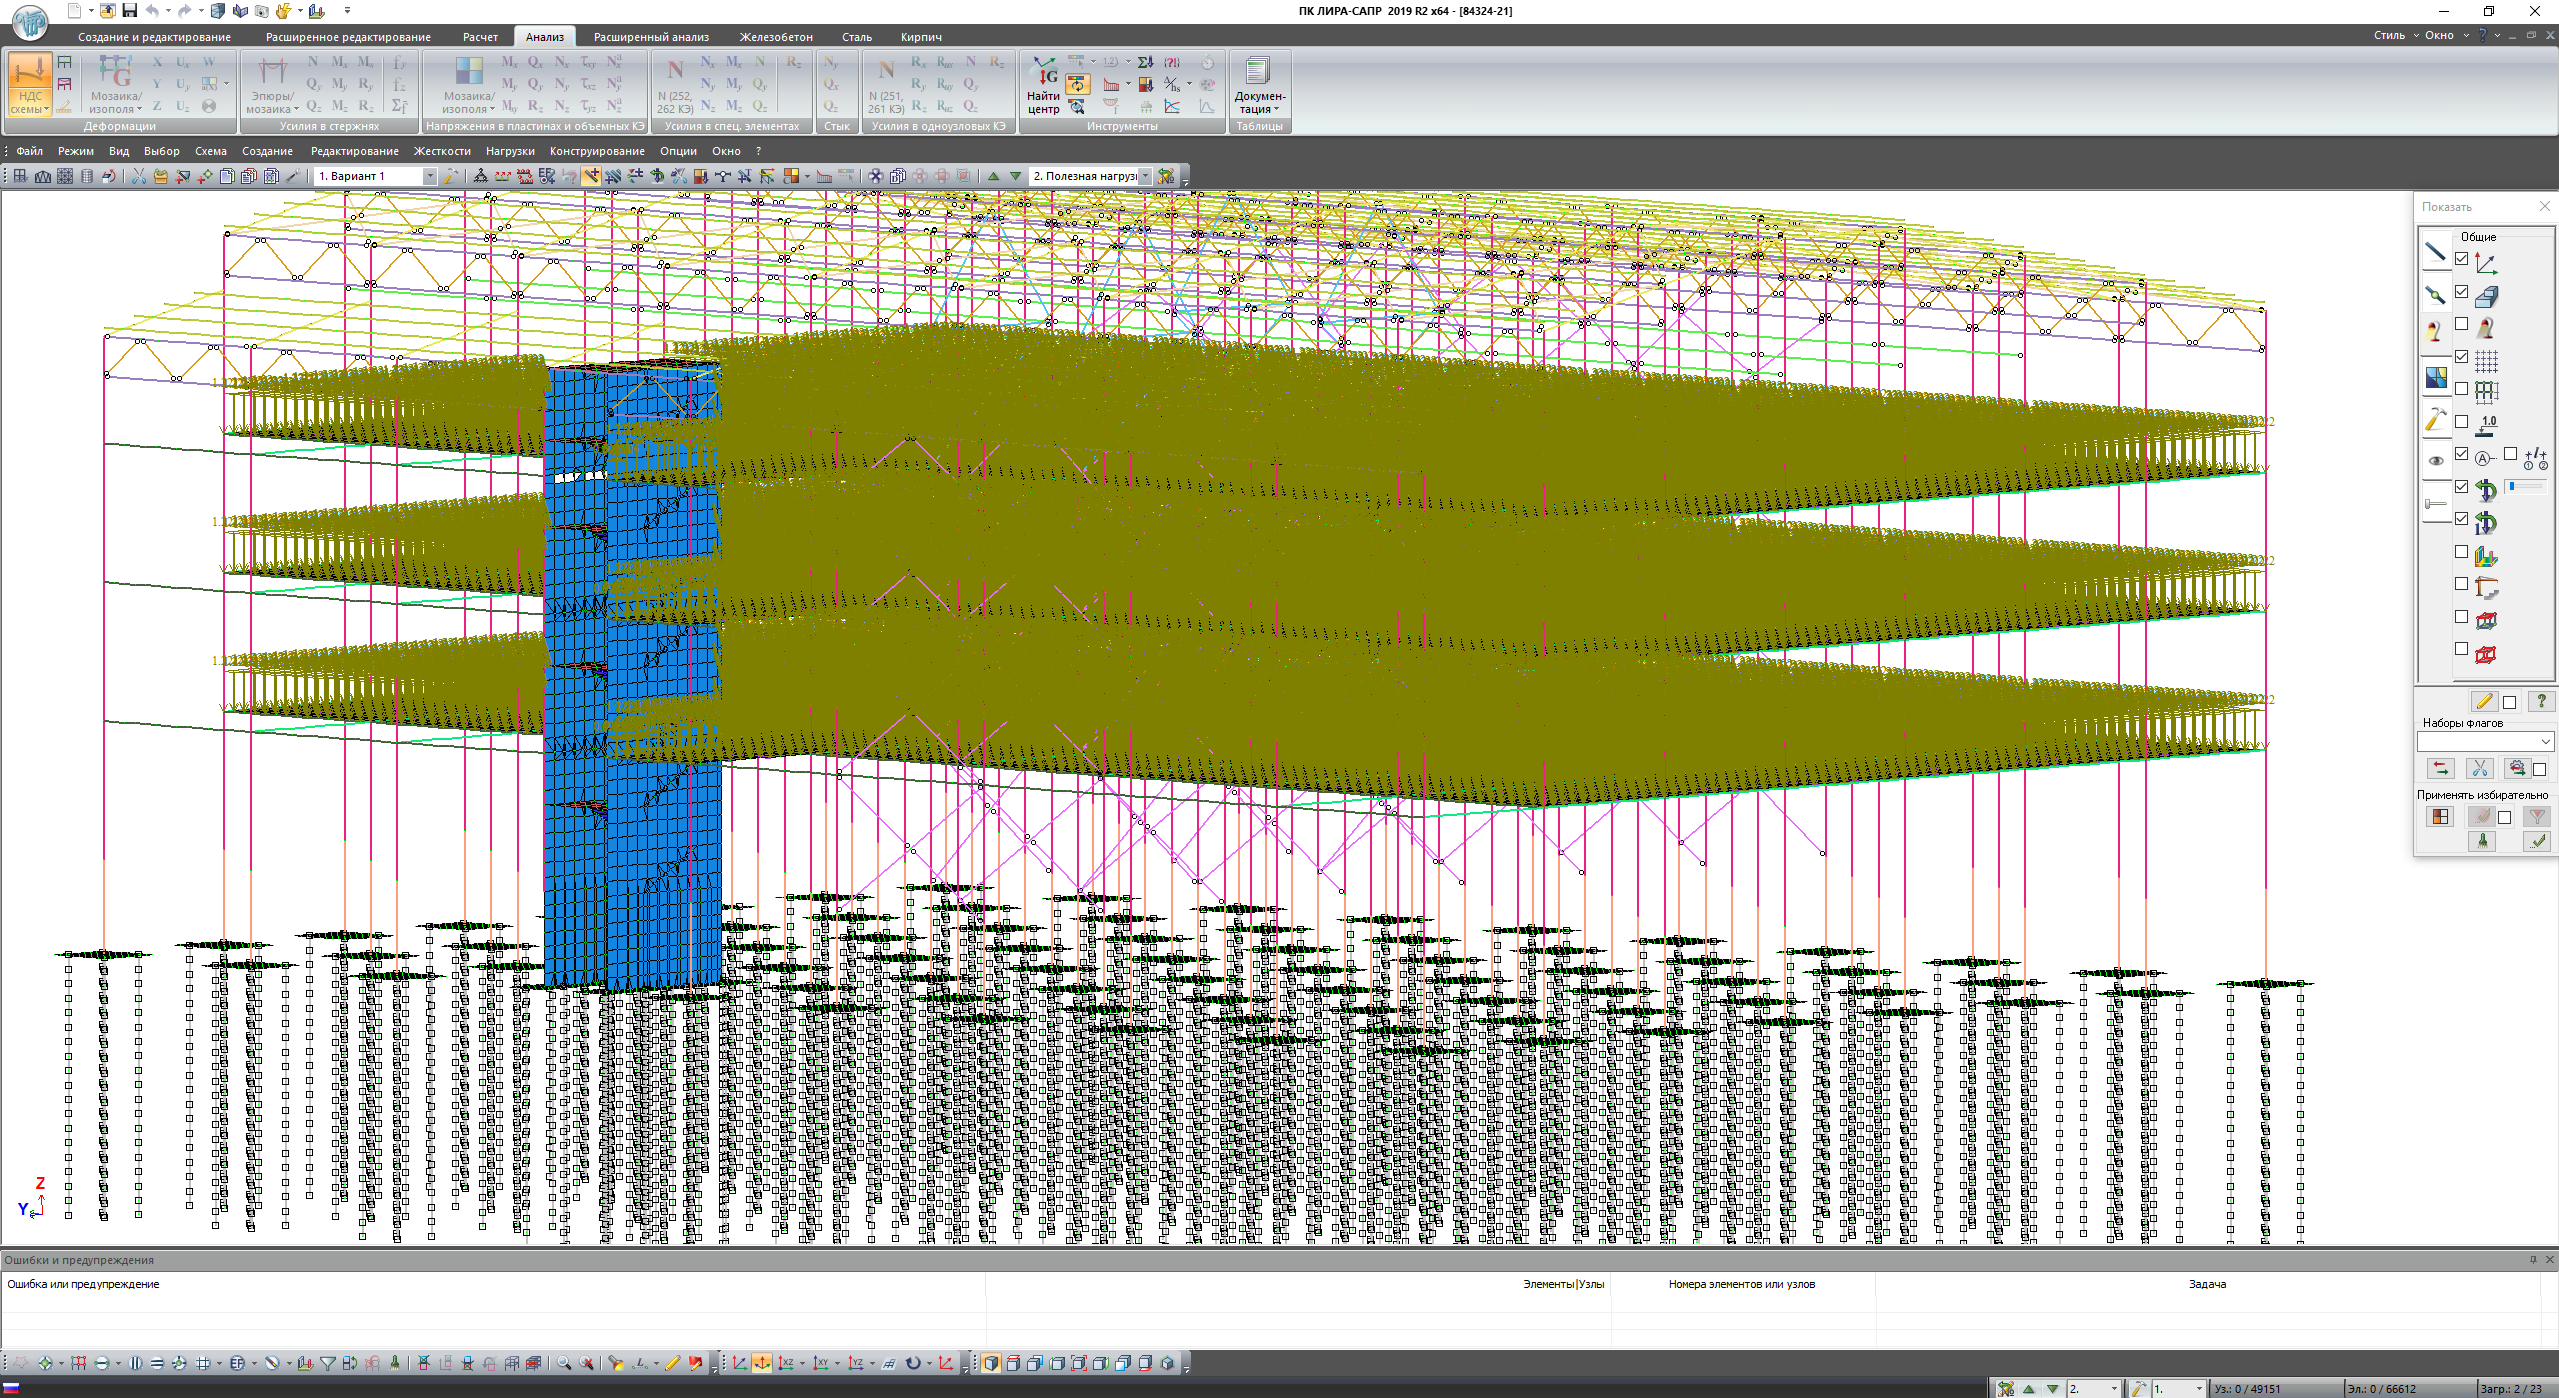This screenshot has width=2559, height=1398.
Task: Enable the lamp lighting checkbox
Action: point(2461,324)
